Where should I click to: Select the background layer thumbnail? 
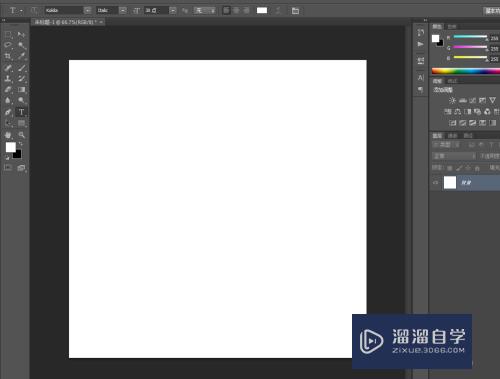pos(450,183)
